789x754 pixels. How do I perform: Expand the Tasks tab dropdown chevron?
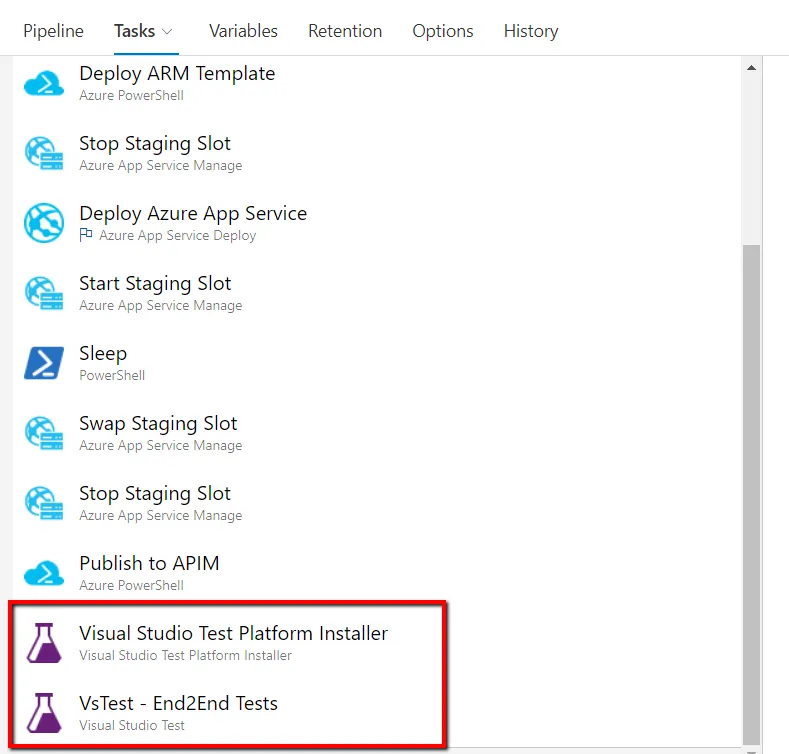coord(167,32)
